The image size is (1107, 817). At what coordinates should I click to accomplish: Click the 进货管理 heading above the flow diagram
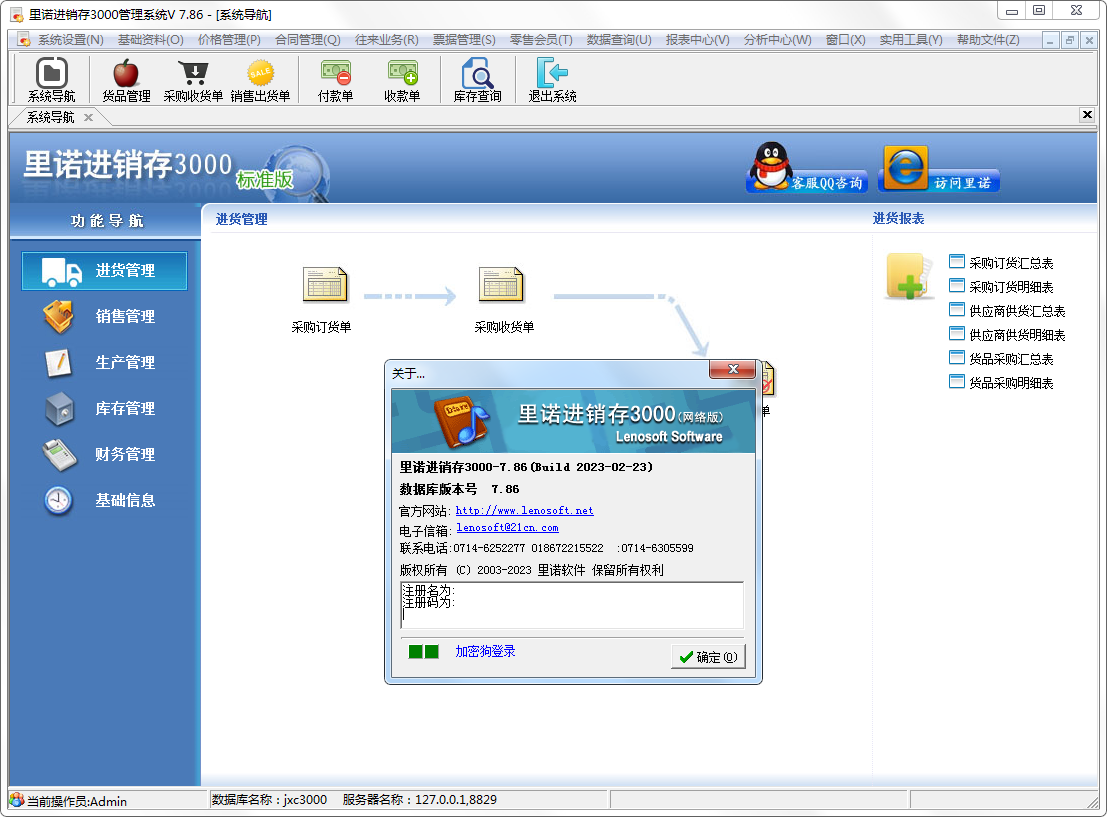click(241, 220)
